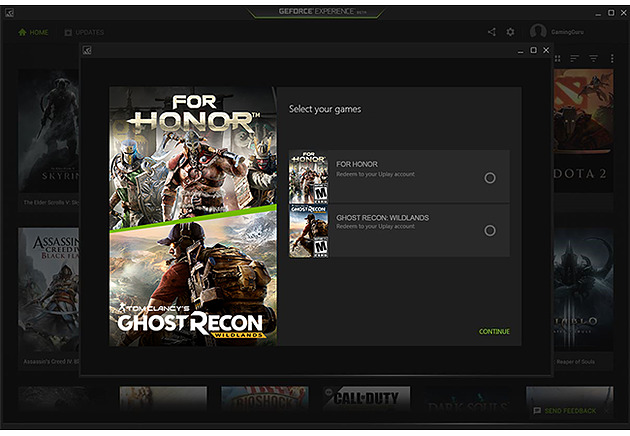Click the For Honor large cover art
Image resolution: width=630 pixels, height=436 pixels.
193,155
